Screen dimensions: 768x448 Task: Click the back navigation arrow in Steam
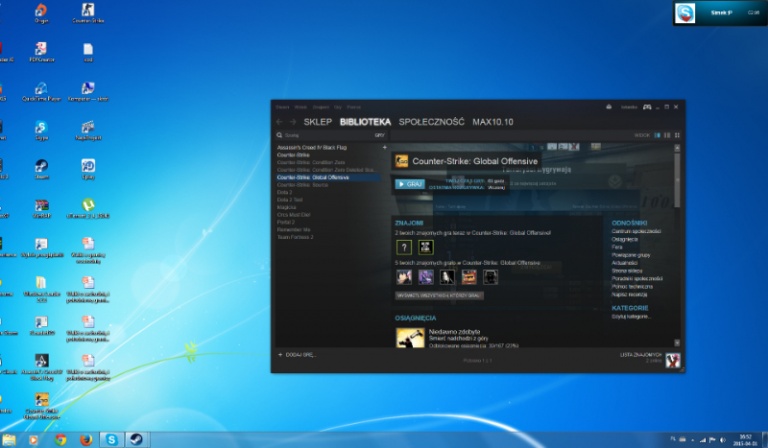[280, 122]
